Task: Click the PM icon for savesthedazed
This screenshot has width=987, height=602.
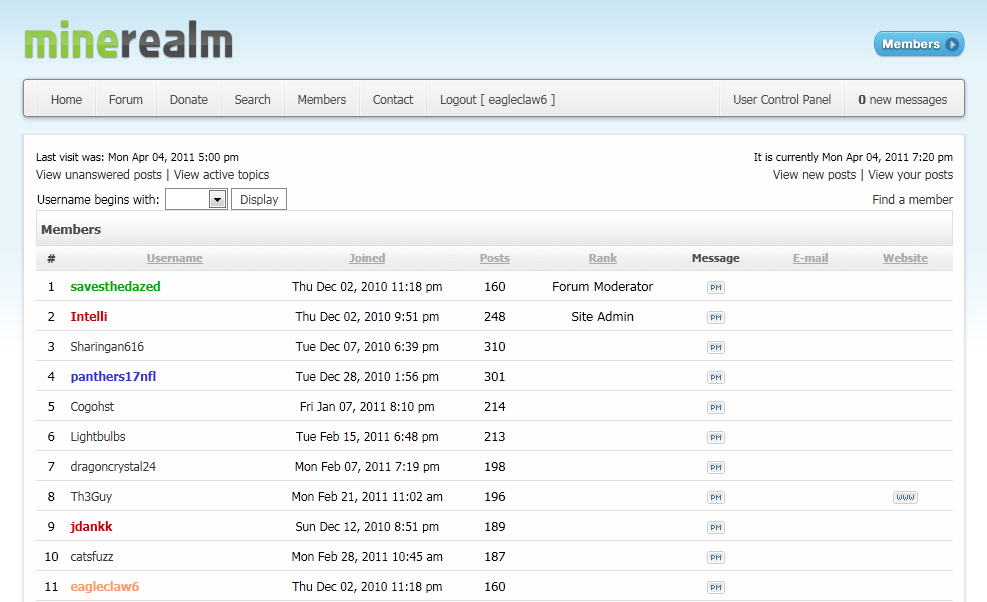Action: 715,287
